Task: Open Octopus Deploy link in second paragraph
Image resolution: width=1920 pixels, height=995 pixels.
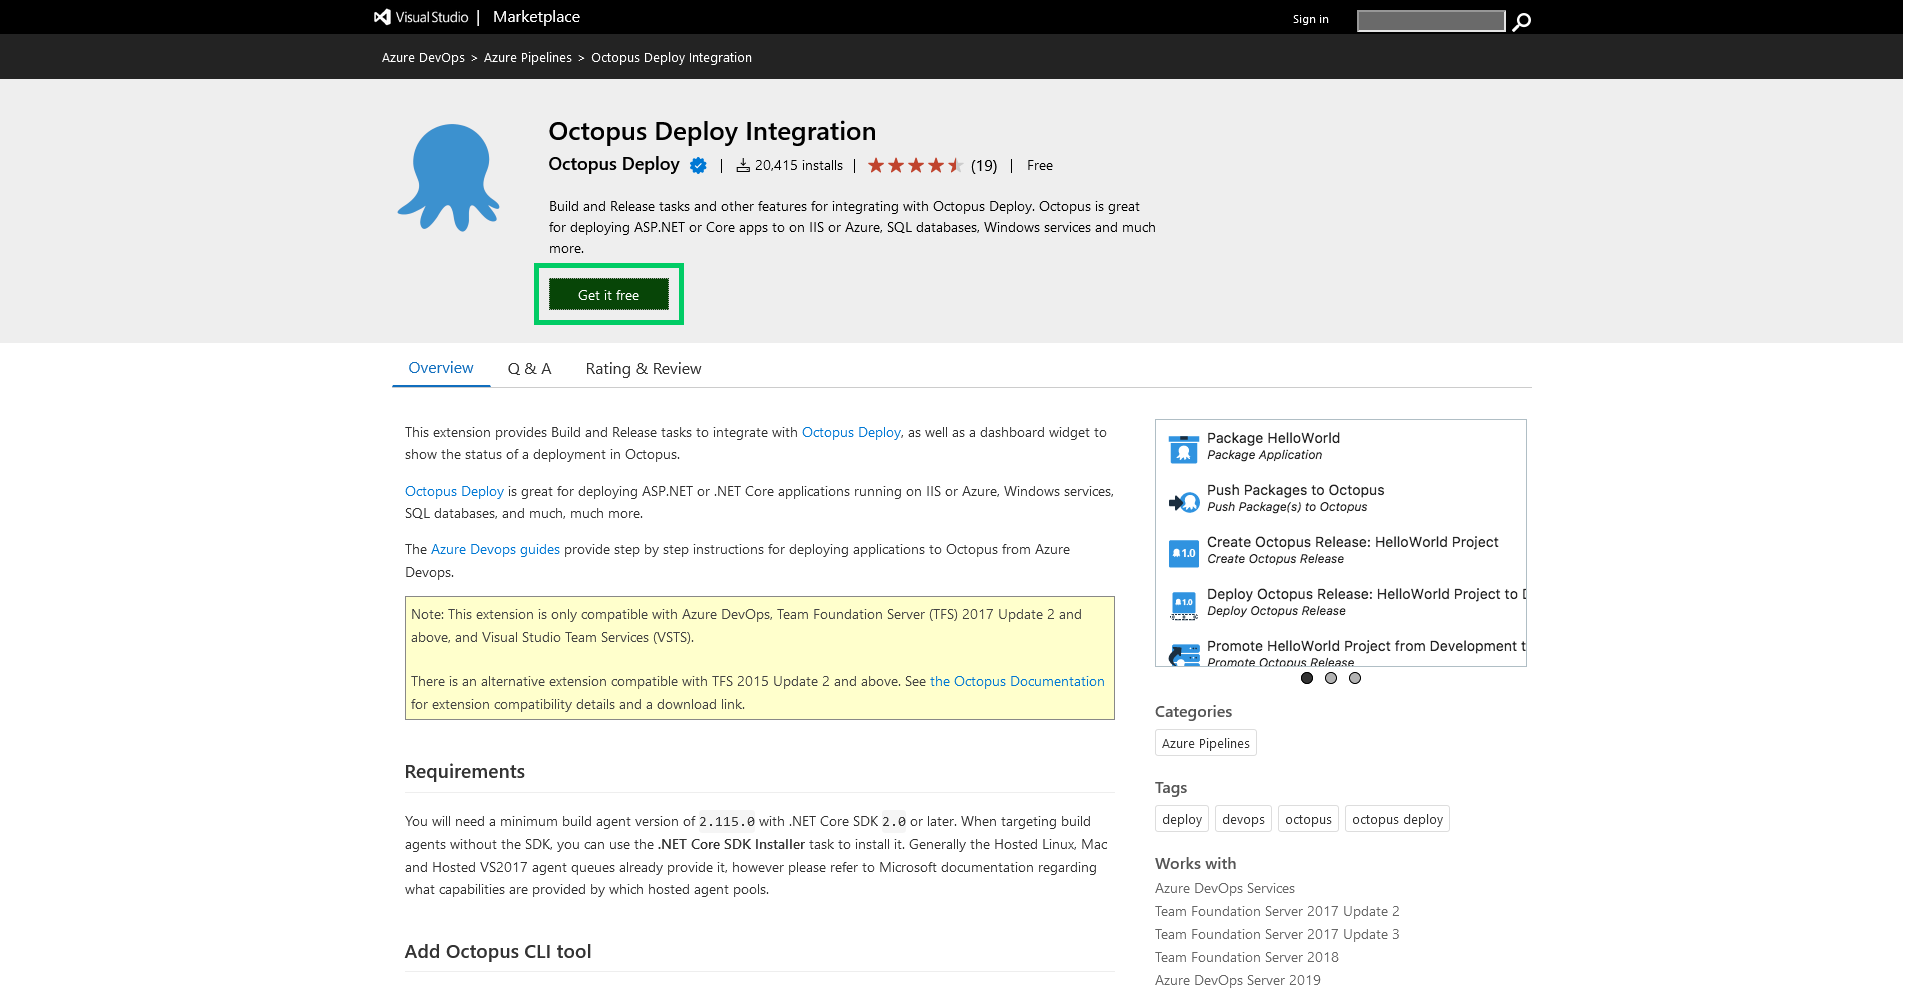Action: click(x=454, y=492)
